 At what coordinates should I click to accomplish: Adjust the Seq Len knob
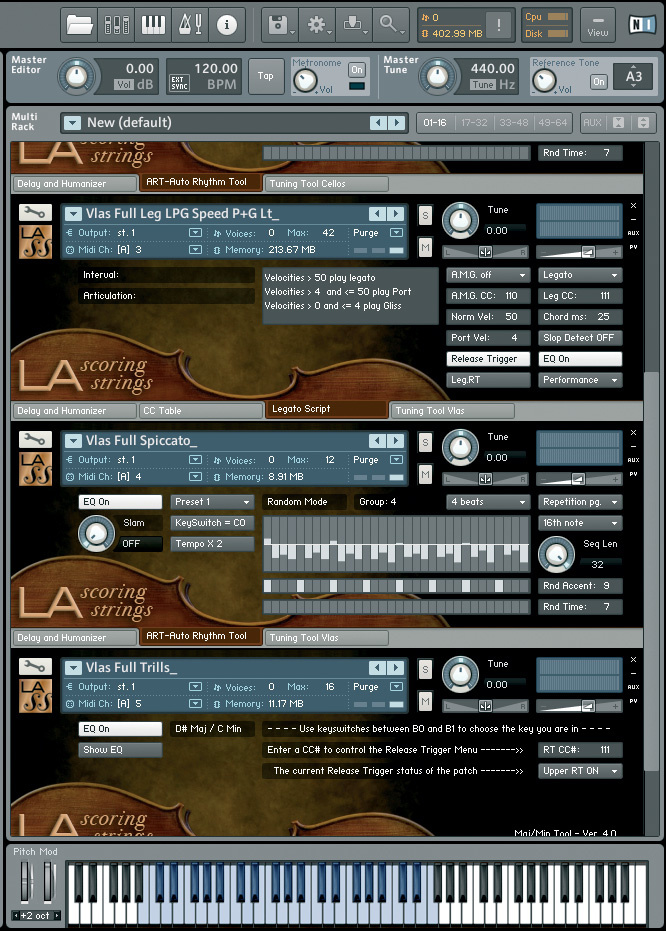click(556, 554)
